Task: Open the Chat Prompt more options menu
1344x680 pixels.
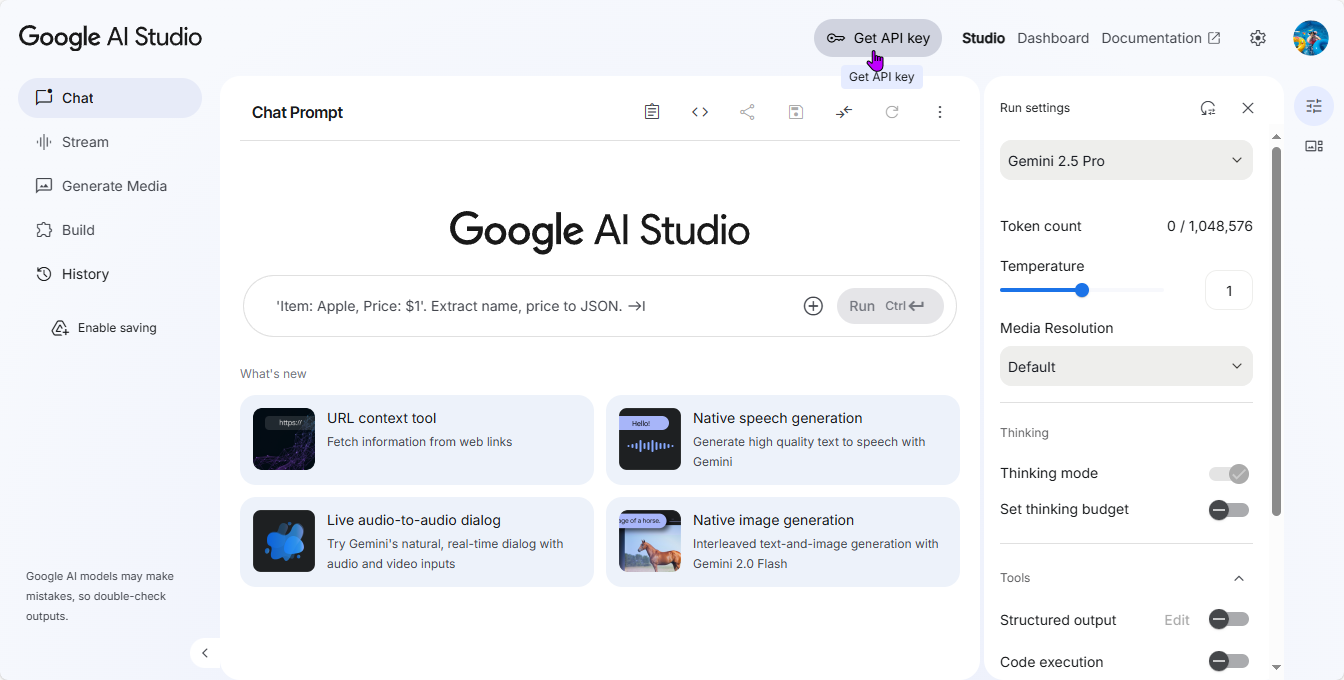Action: (939, 112)
